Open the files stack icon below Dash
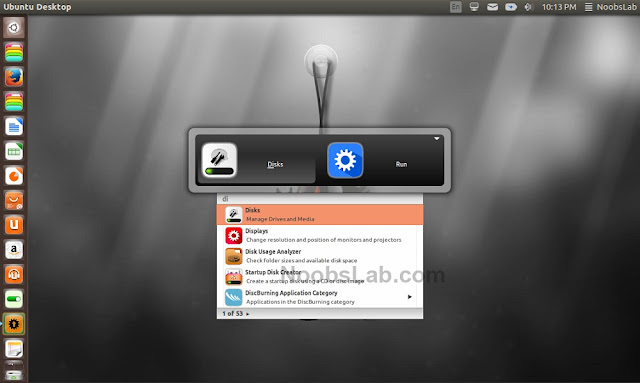Viewport: 640px width, 383px height. [x=14, y=53]
